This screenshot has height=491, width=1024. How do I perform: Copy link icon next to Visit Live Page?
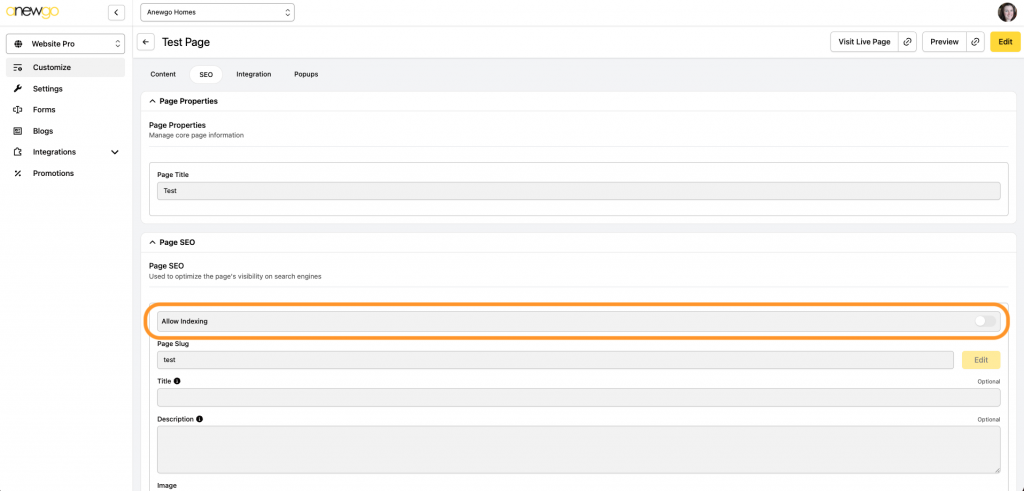click(x=907, y=42)
